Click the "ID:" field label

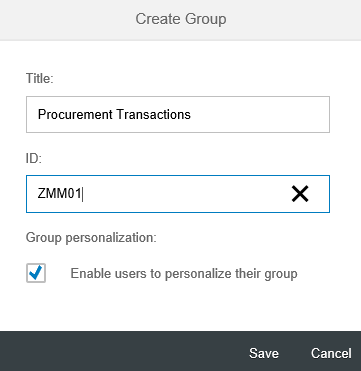click(34, 159)
